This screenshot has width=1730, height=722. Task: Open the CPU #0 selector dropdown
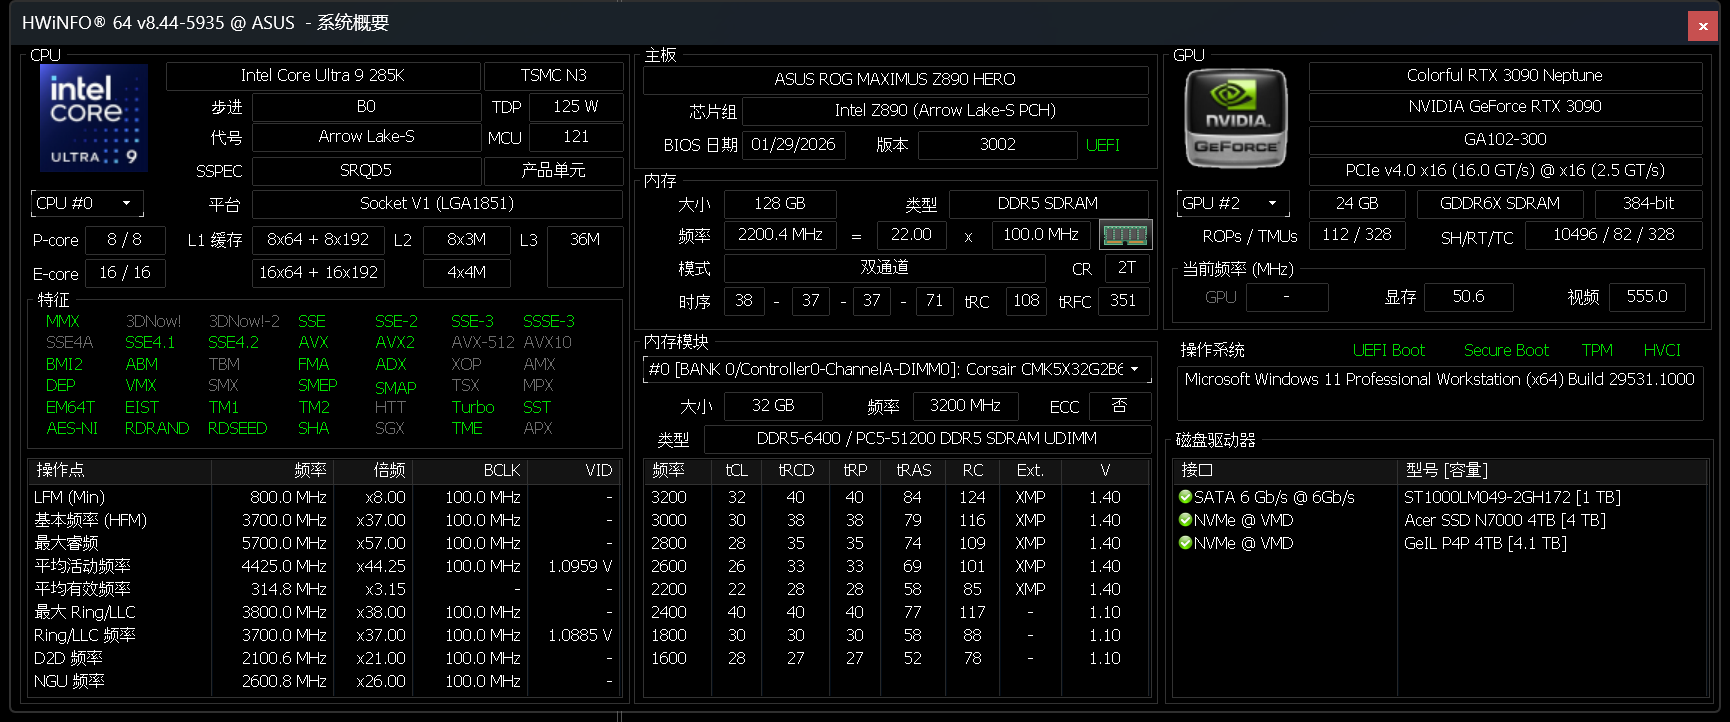[x=87, y=204]
